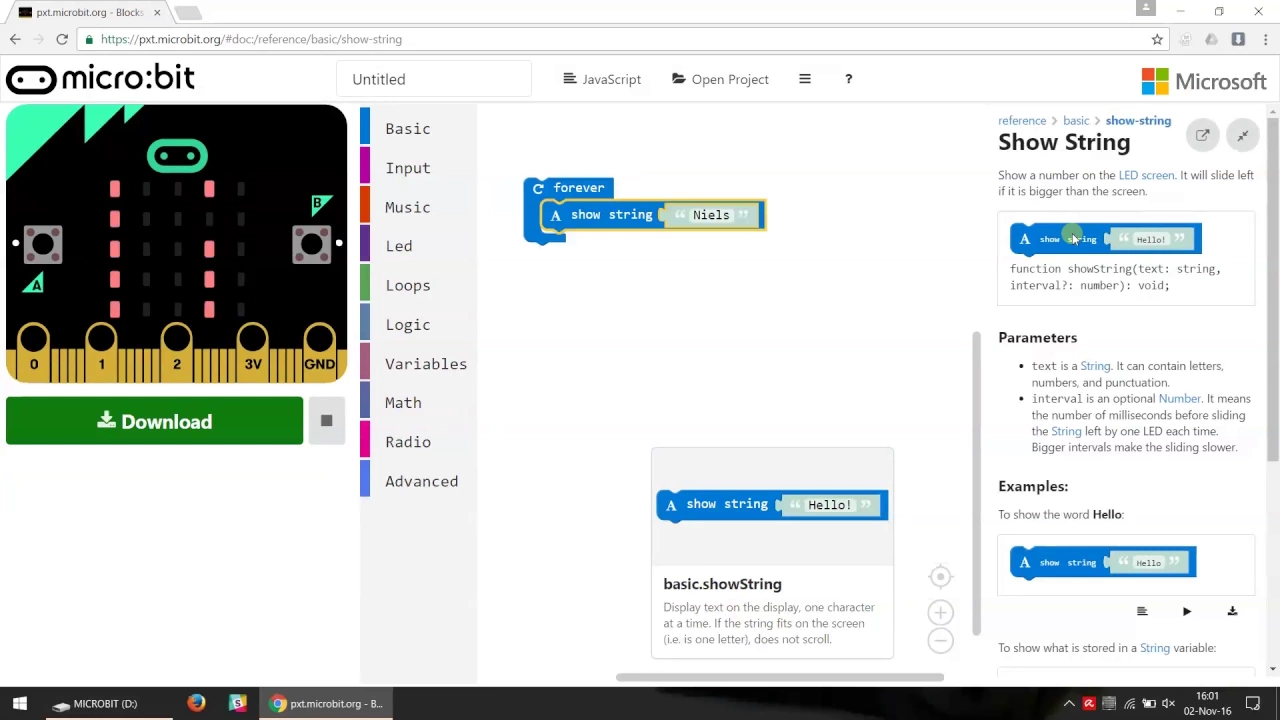Zoom in on the workspace
This screenshot has width=1280, height=720.
[940, 612]
